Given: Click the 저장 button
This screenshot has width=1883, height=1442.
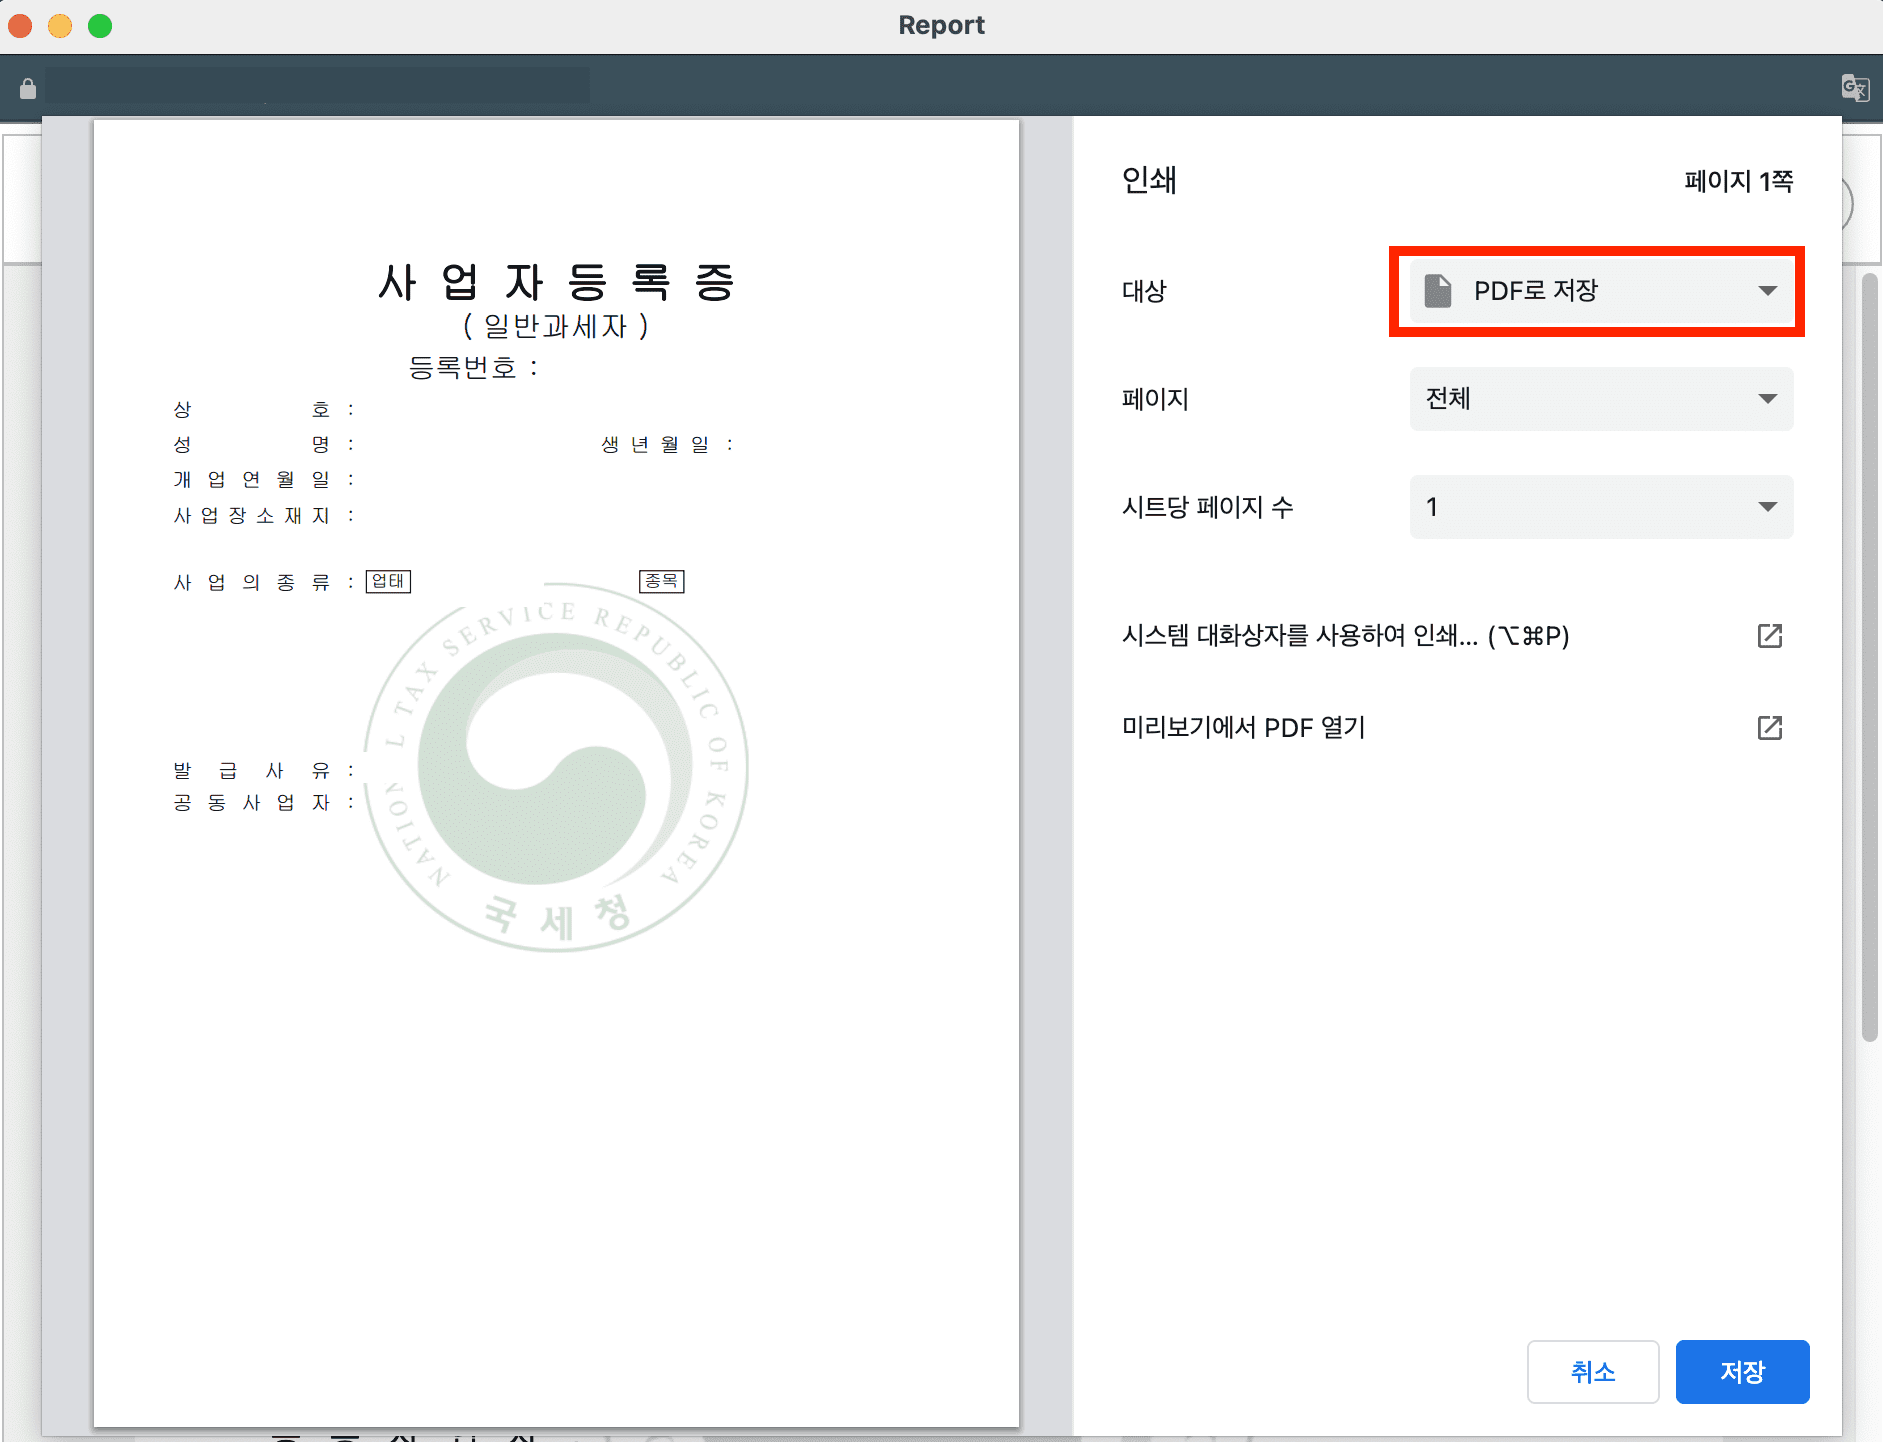Looking at the screenshot, I should tap(1742, 1372).
